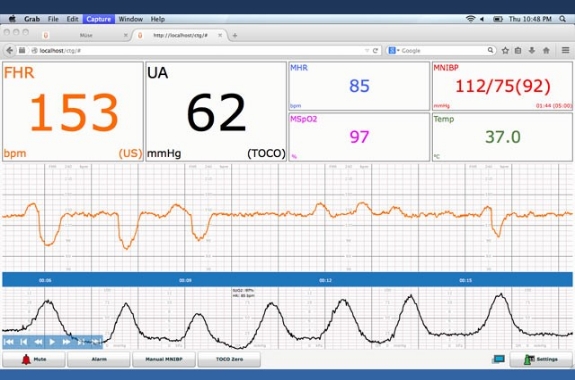The image size is (575, 380).
Task: Mute alarms with the red bell button
Action: pyautogui.click(x=34, y=359)
